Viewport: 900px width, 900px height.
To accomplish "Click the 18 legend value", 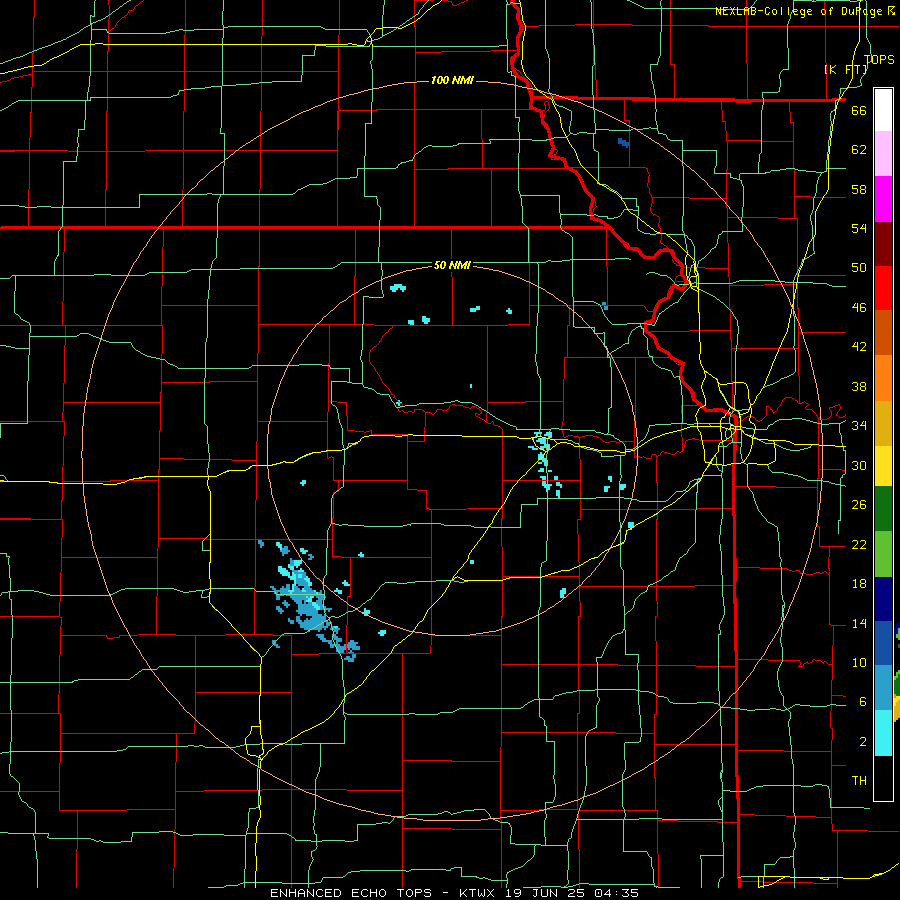I will 859,584.
